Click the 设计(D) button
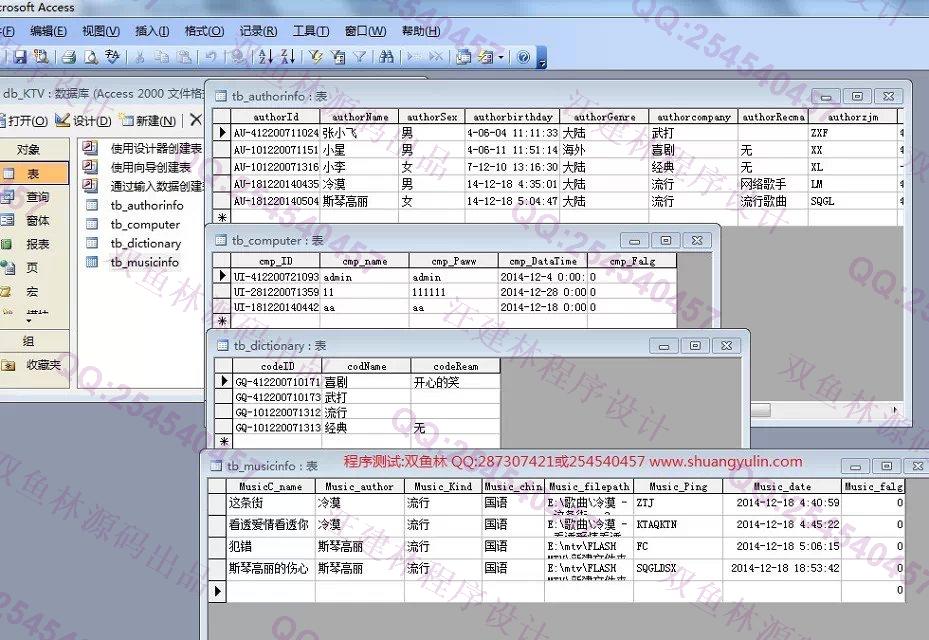Viewport: 929px width, 640px height. point(84,121)
